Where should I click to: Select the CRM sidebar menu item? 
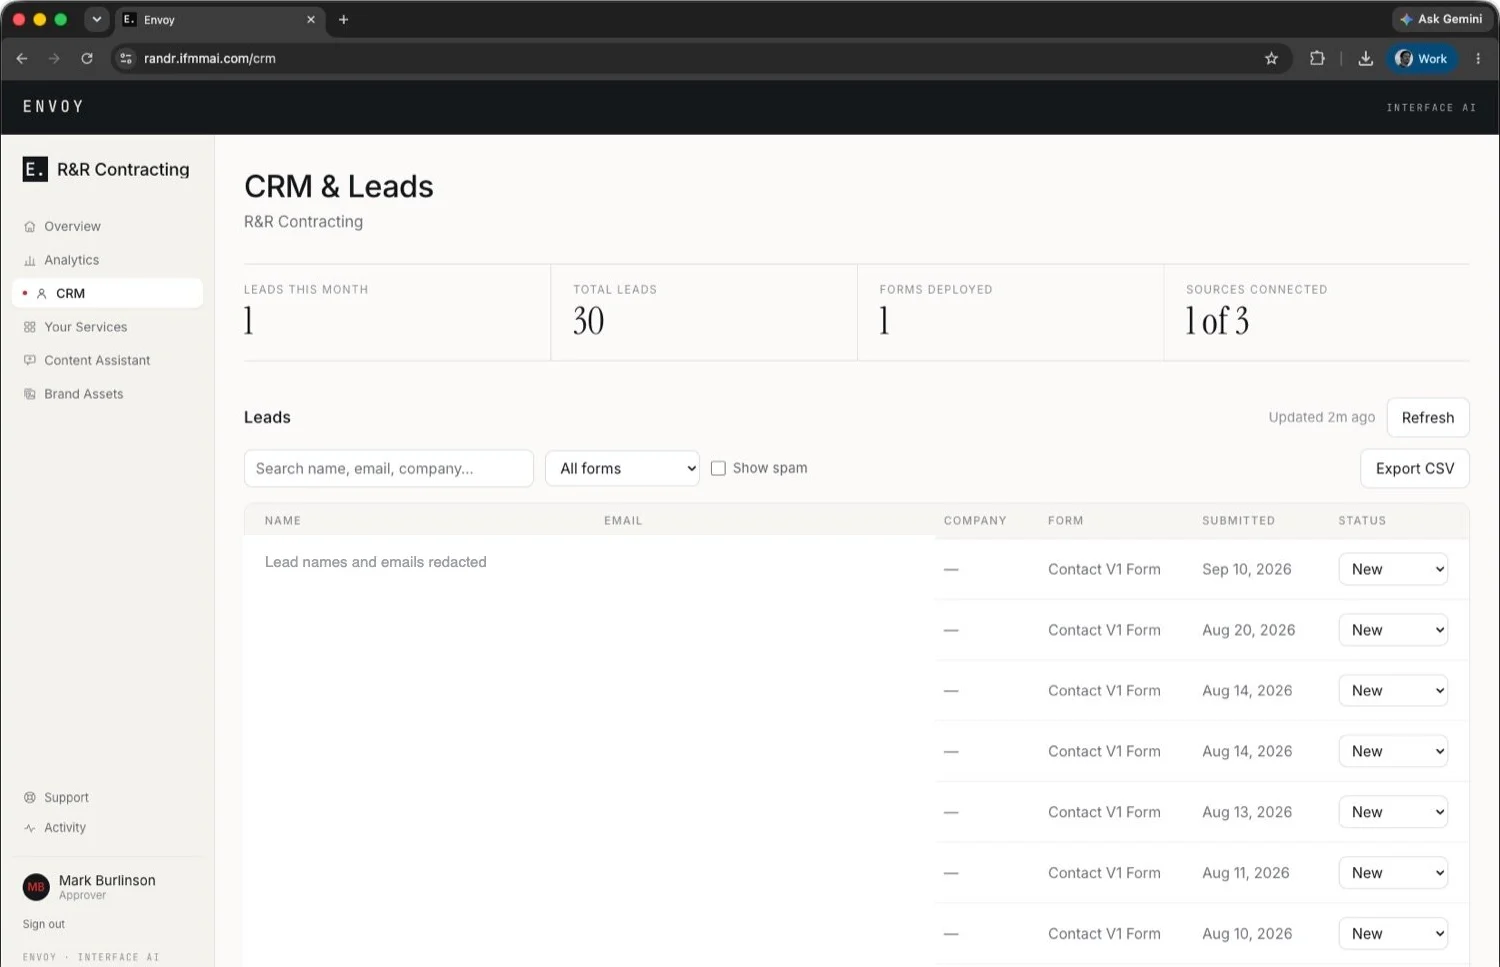pos(108,293)
